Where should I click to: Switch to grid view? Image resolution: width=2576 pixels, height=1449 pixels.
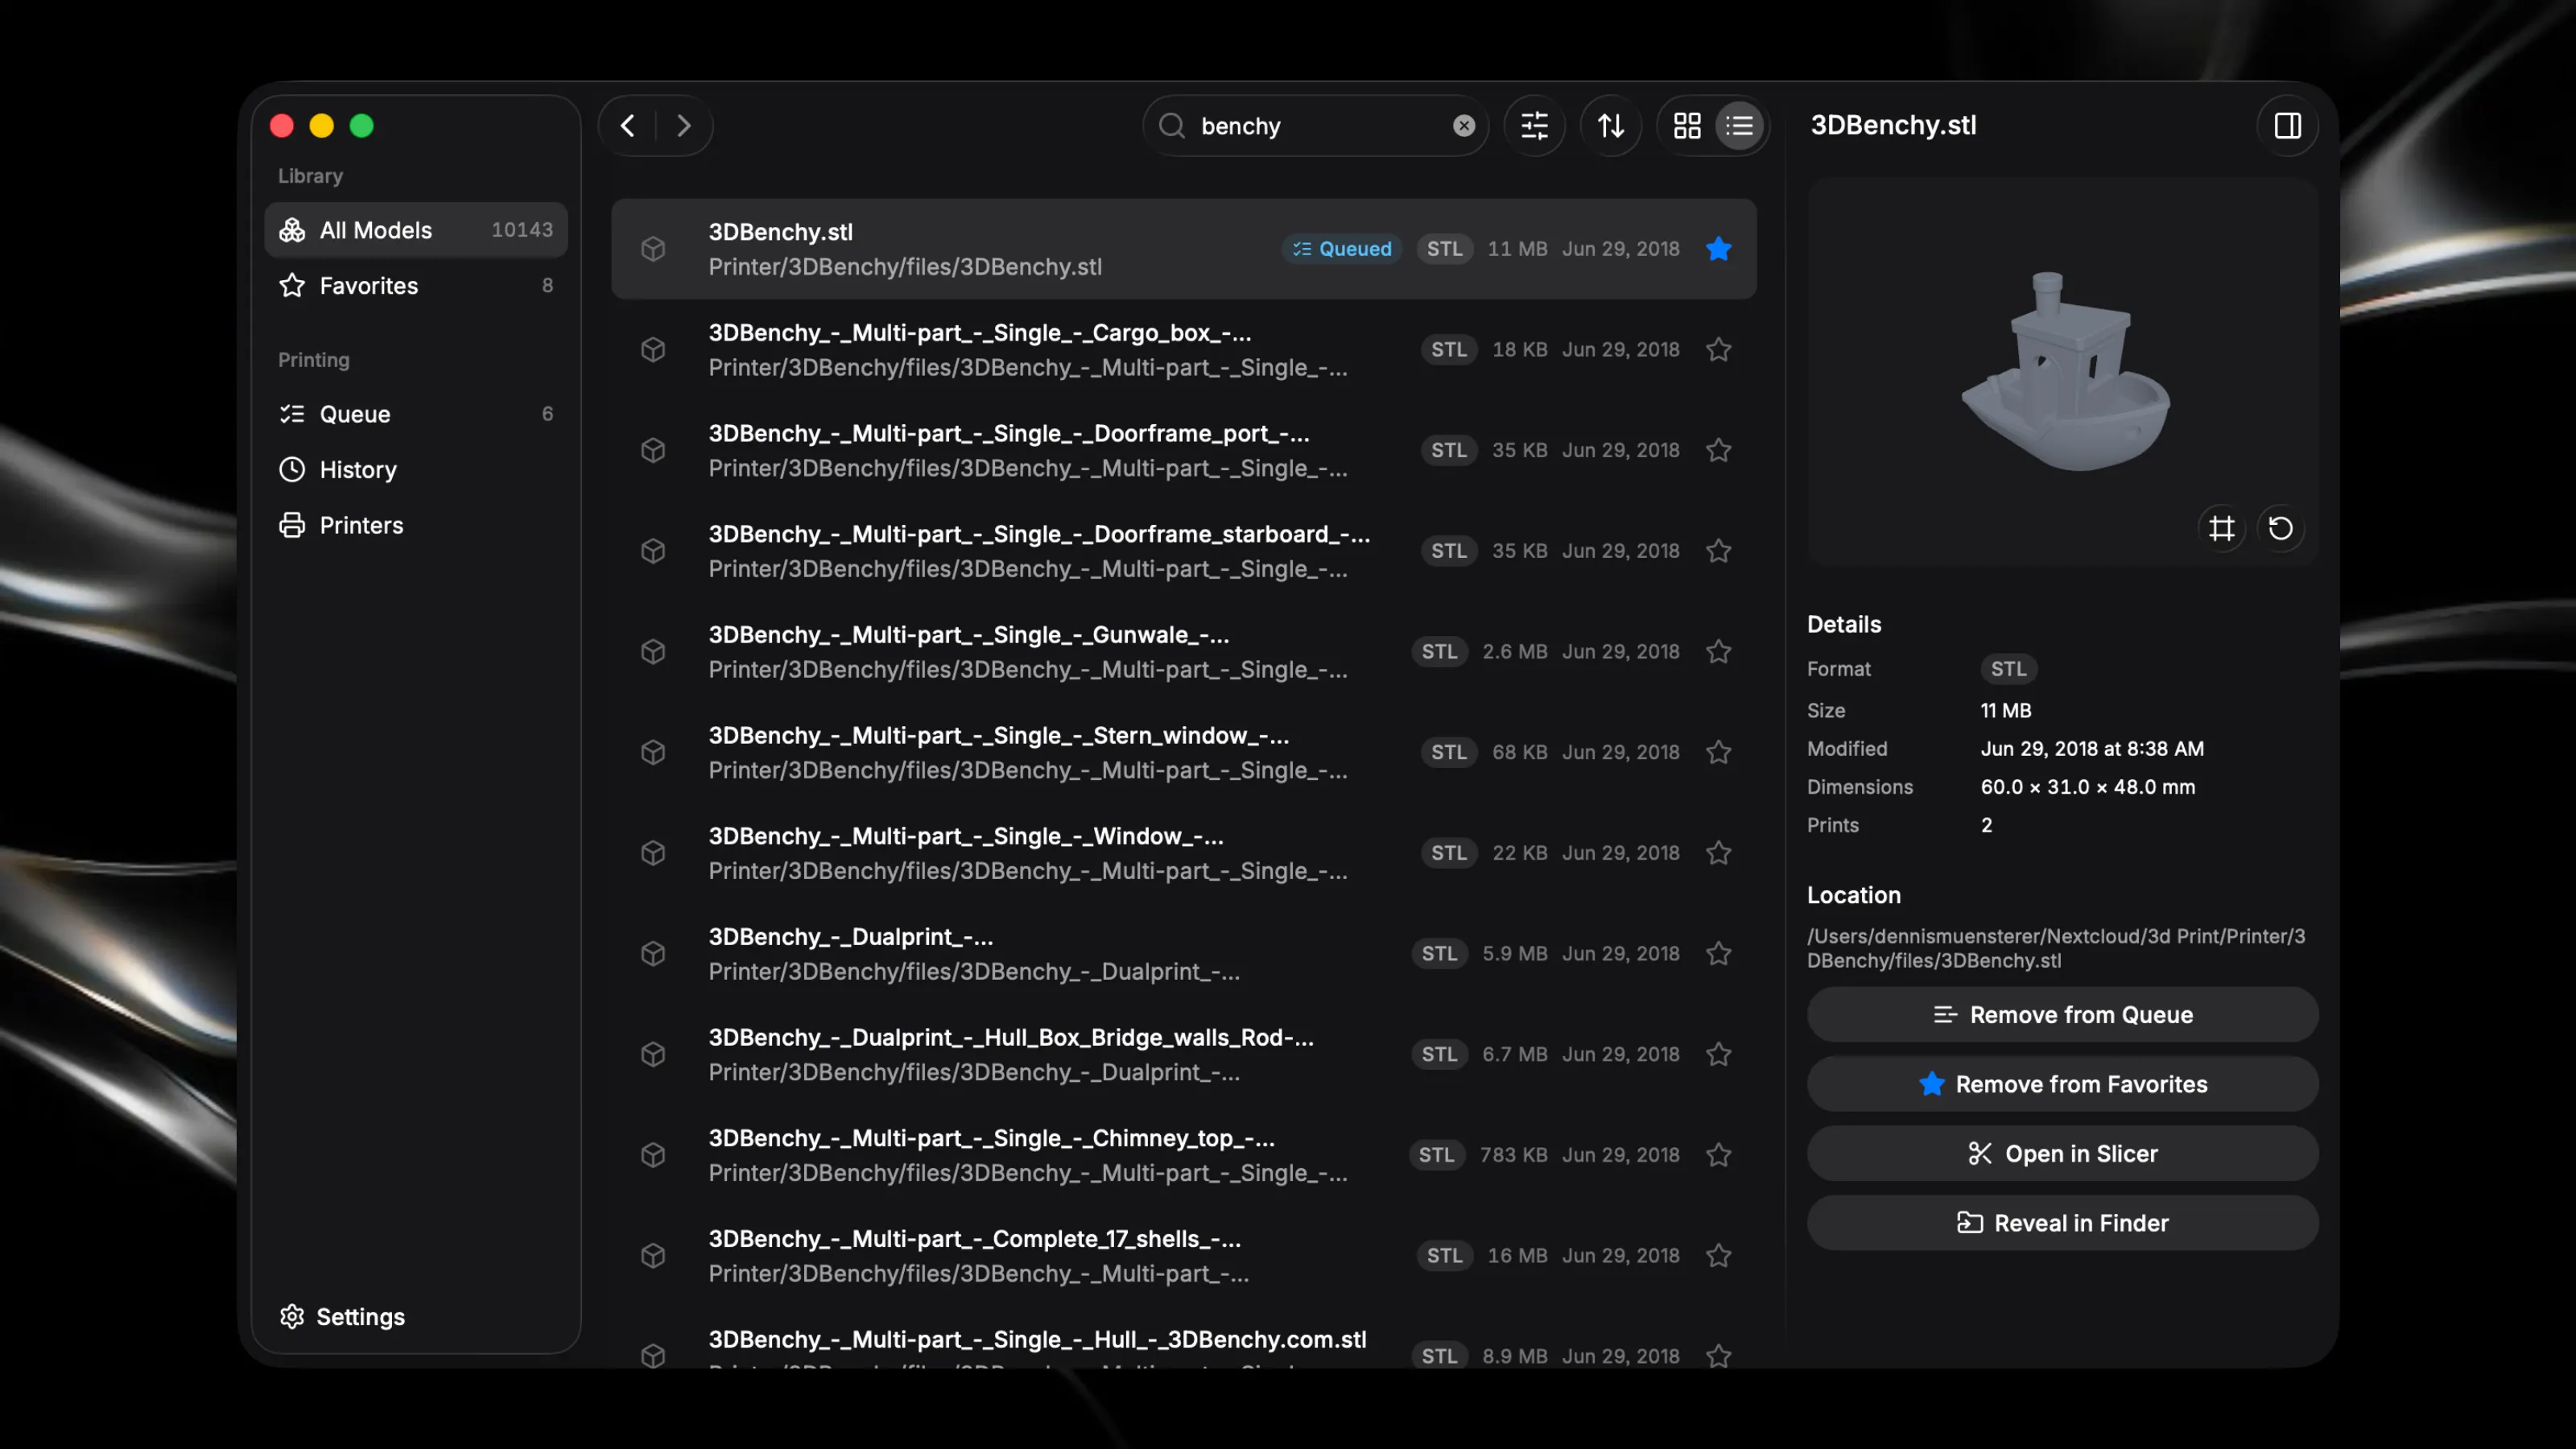1687,126
